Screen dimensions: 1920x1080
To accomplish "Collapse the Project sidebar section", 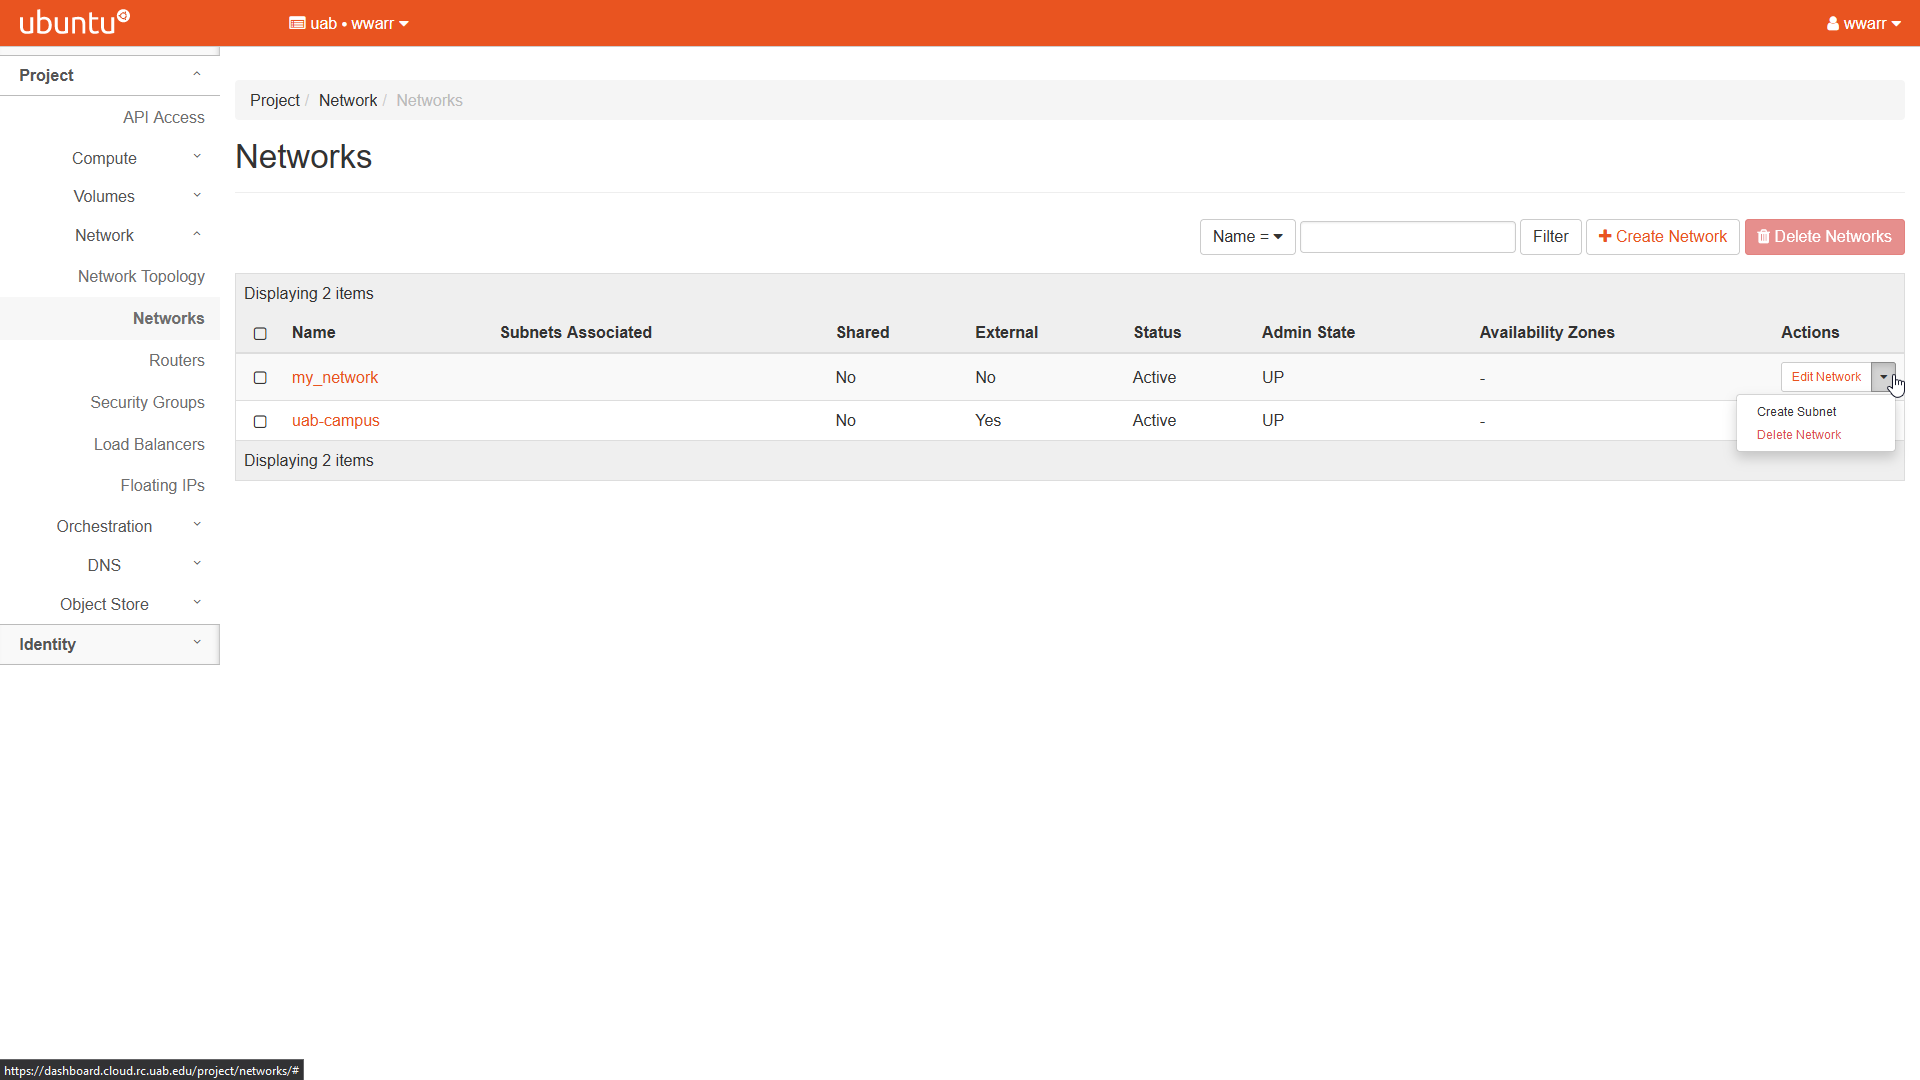I will coord(110,75).
